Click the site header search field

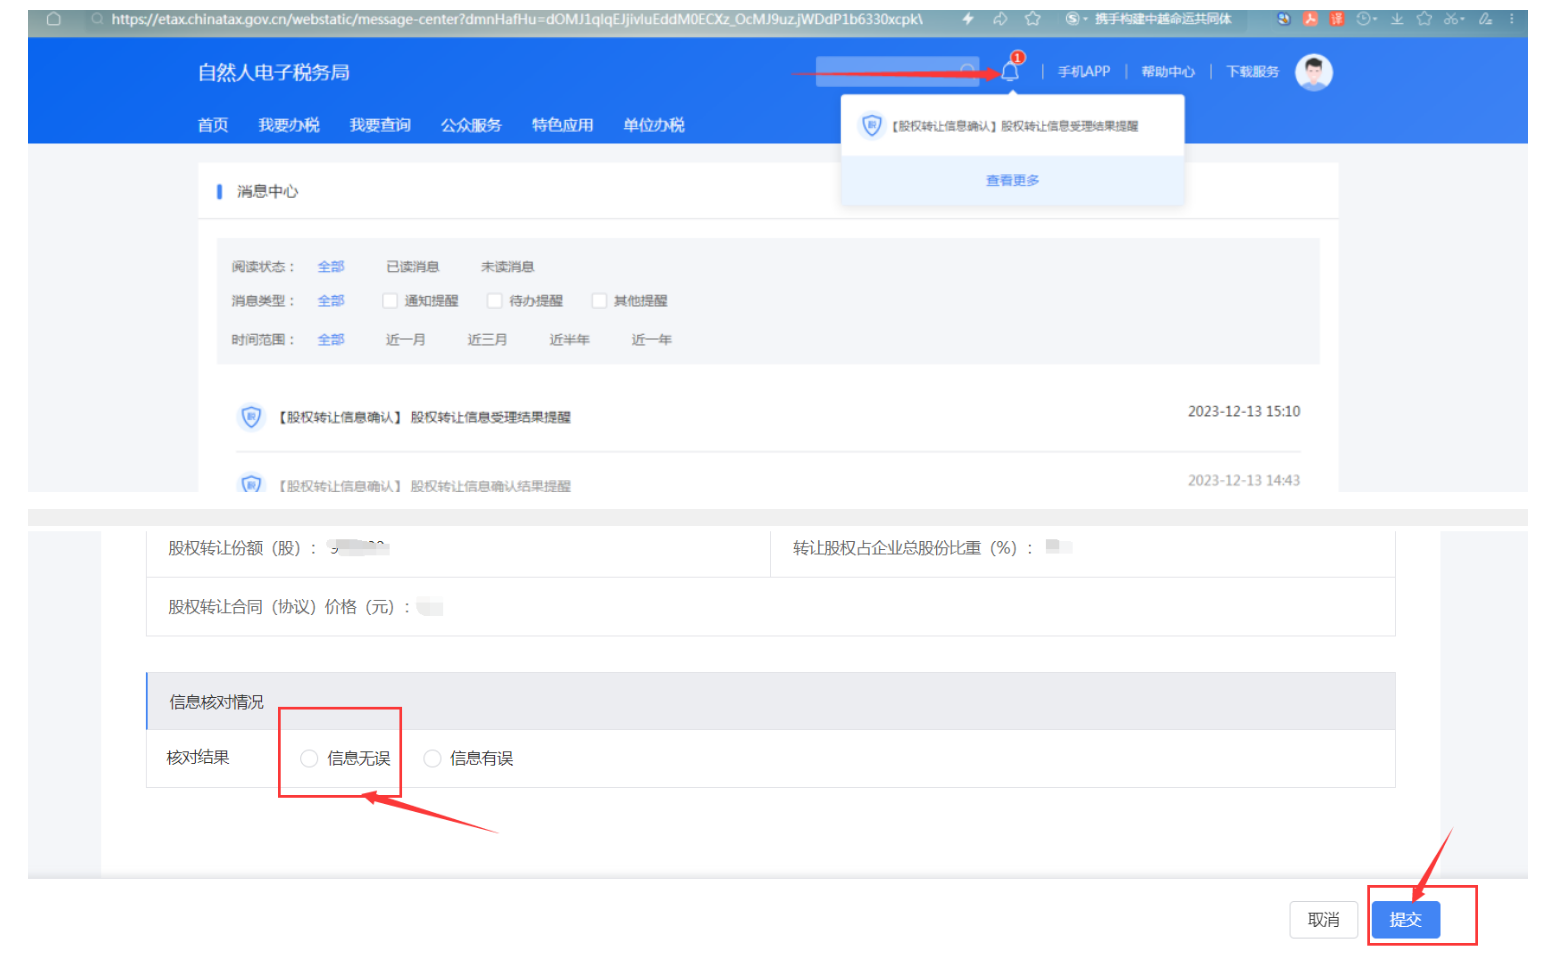coord(897,71)
